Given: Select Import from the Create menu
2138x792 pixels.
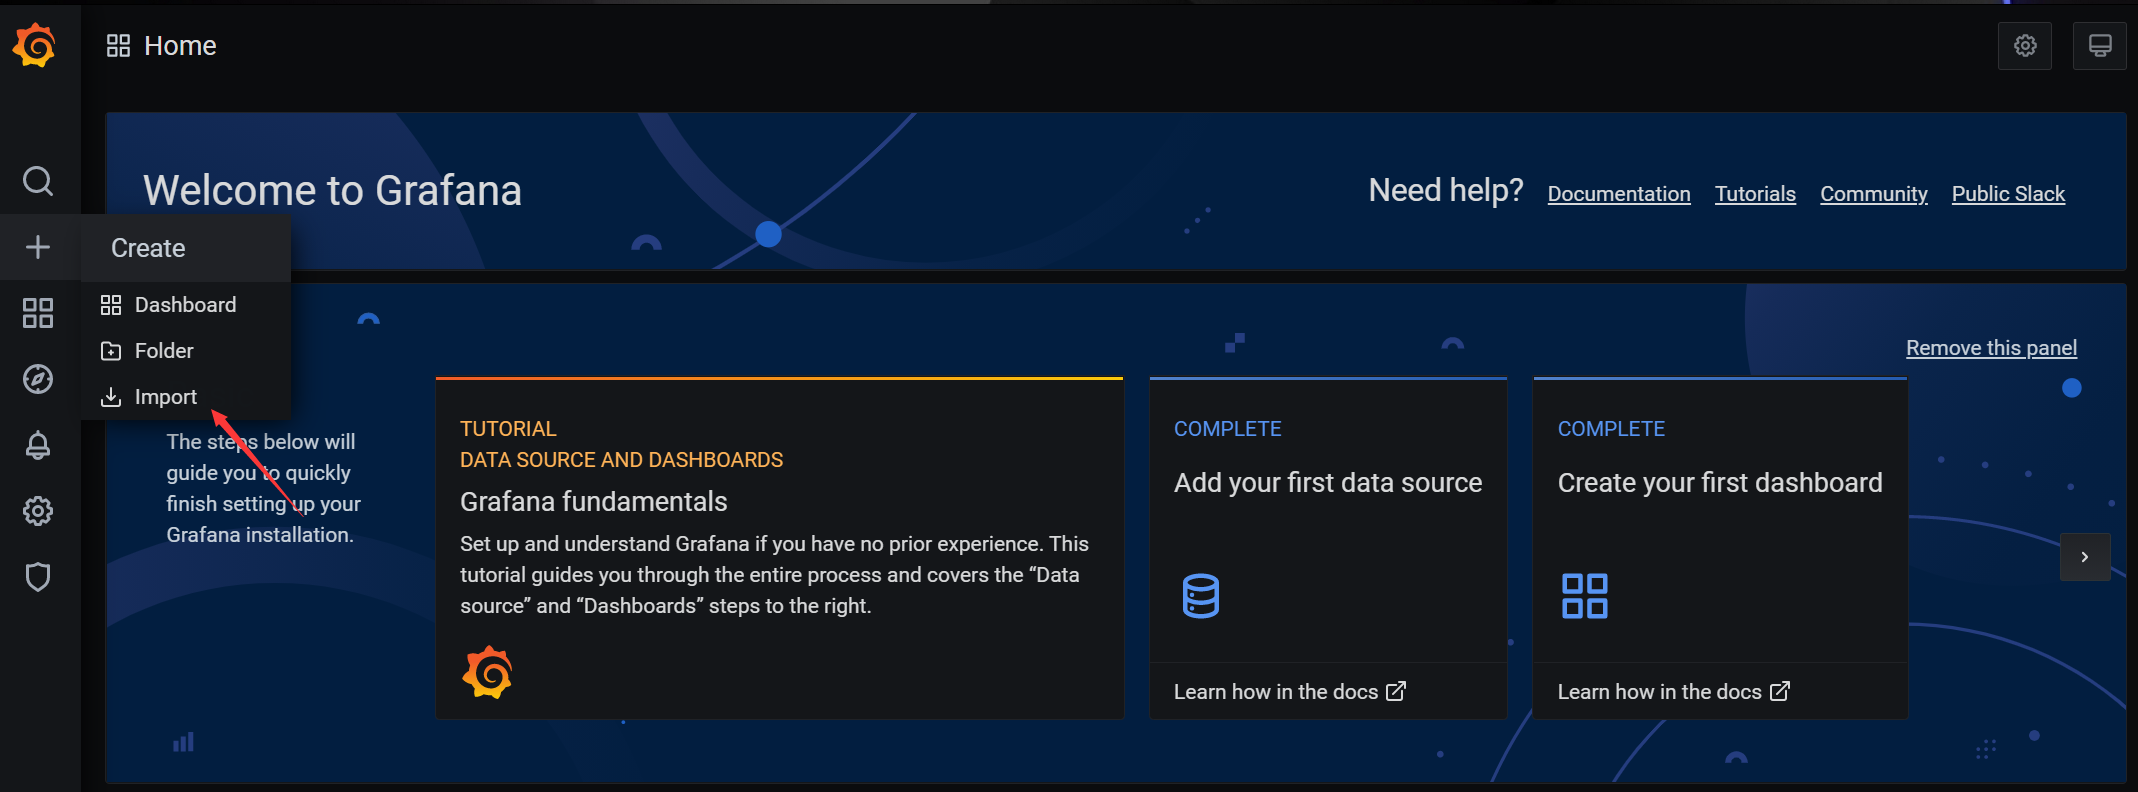Looking at the screenshot, I should [x=186, y=397].
